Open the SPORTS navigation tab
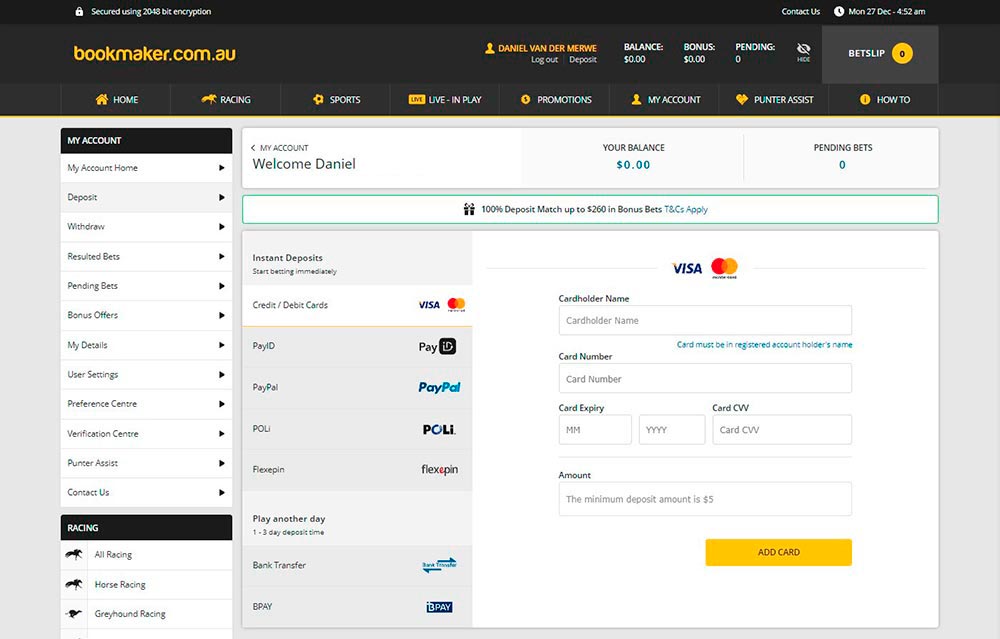 (x=335, y=99)
